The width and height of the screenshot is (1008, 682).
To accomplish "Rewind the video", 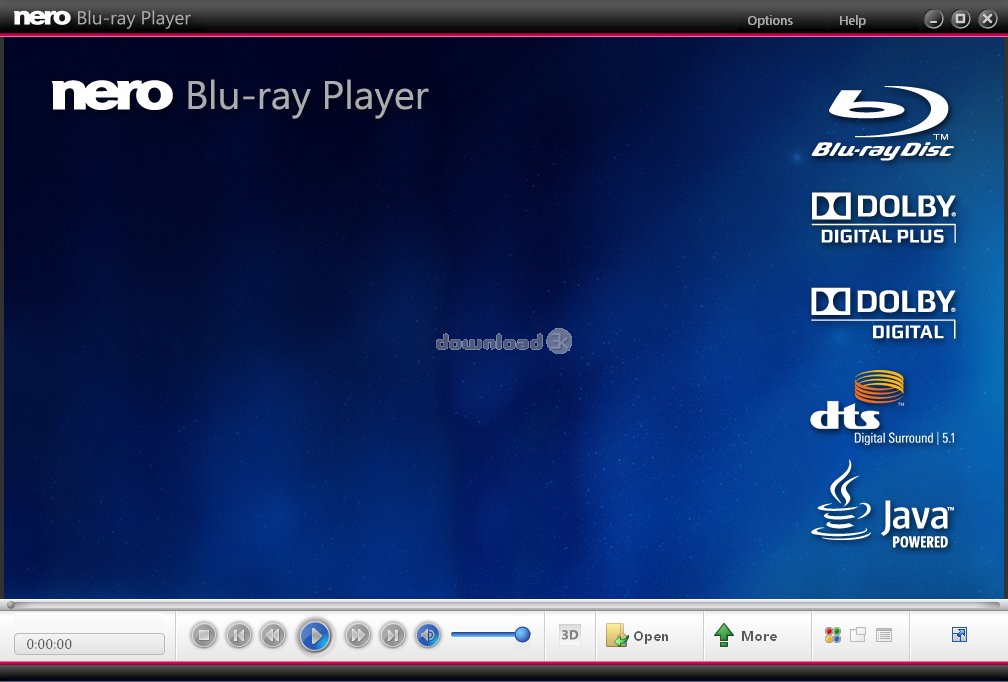I will coord(273,636).
